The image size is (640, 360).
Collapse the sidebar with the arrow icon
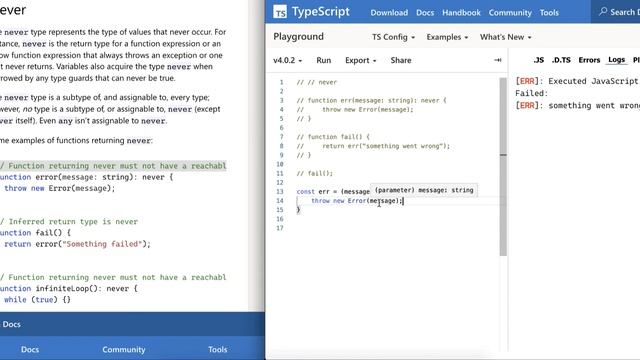pyautogui.click(x=498, y=60)
